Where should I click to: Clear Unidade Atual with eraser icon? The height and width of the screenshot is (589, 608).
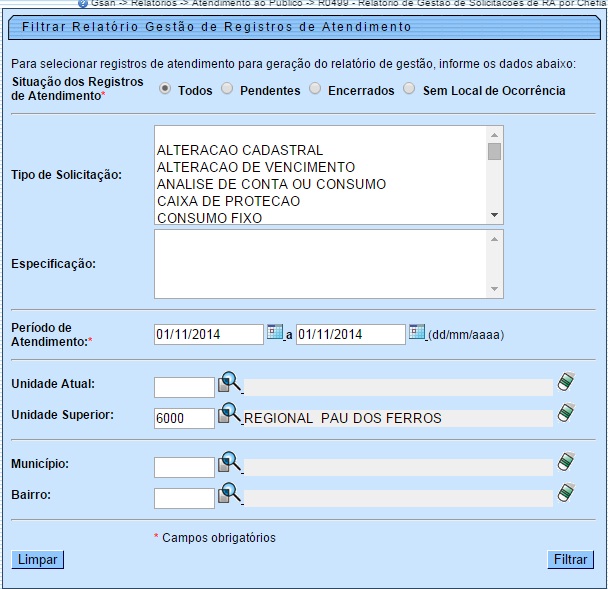point(566,382)
